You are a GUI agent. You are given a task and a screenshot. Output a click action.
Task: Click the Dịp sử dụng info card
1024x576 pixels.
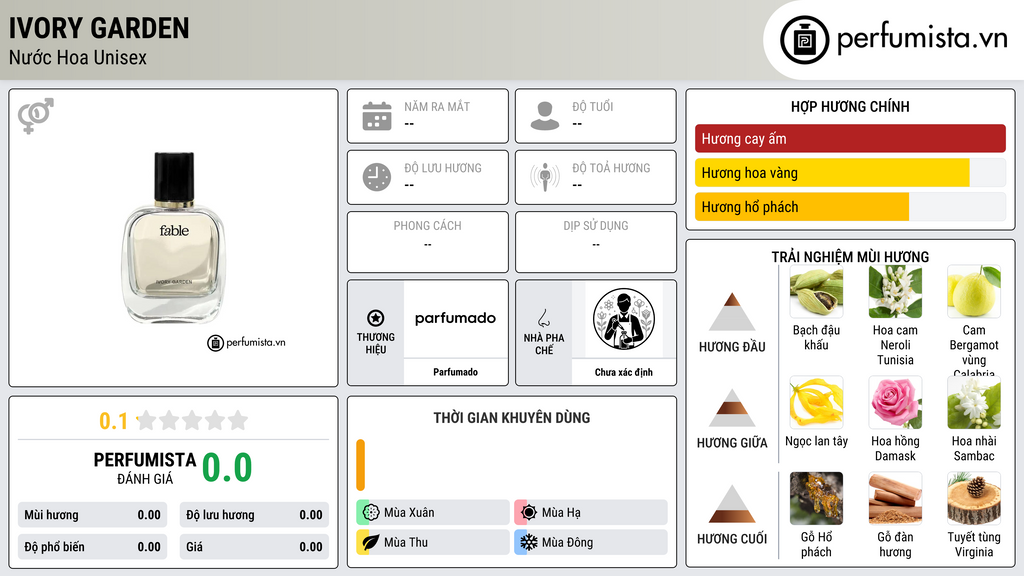tap(596, 242)
